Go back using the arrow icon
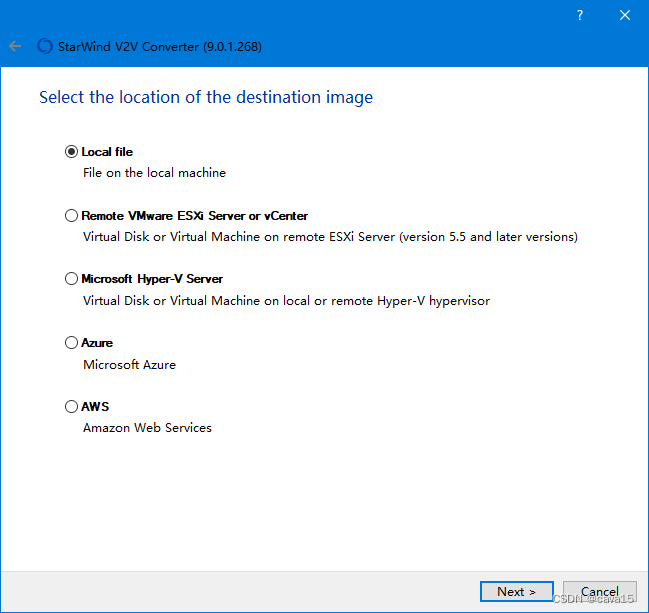Image resolution: width=649 pixels, height=613 pixels. tap(15, 46)
